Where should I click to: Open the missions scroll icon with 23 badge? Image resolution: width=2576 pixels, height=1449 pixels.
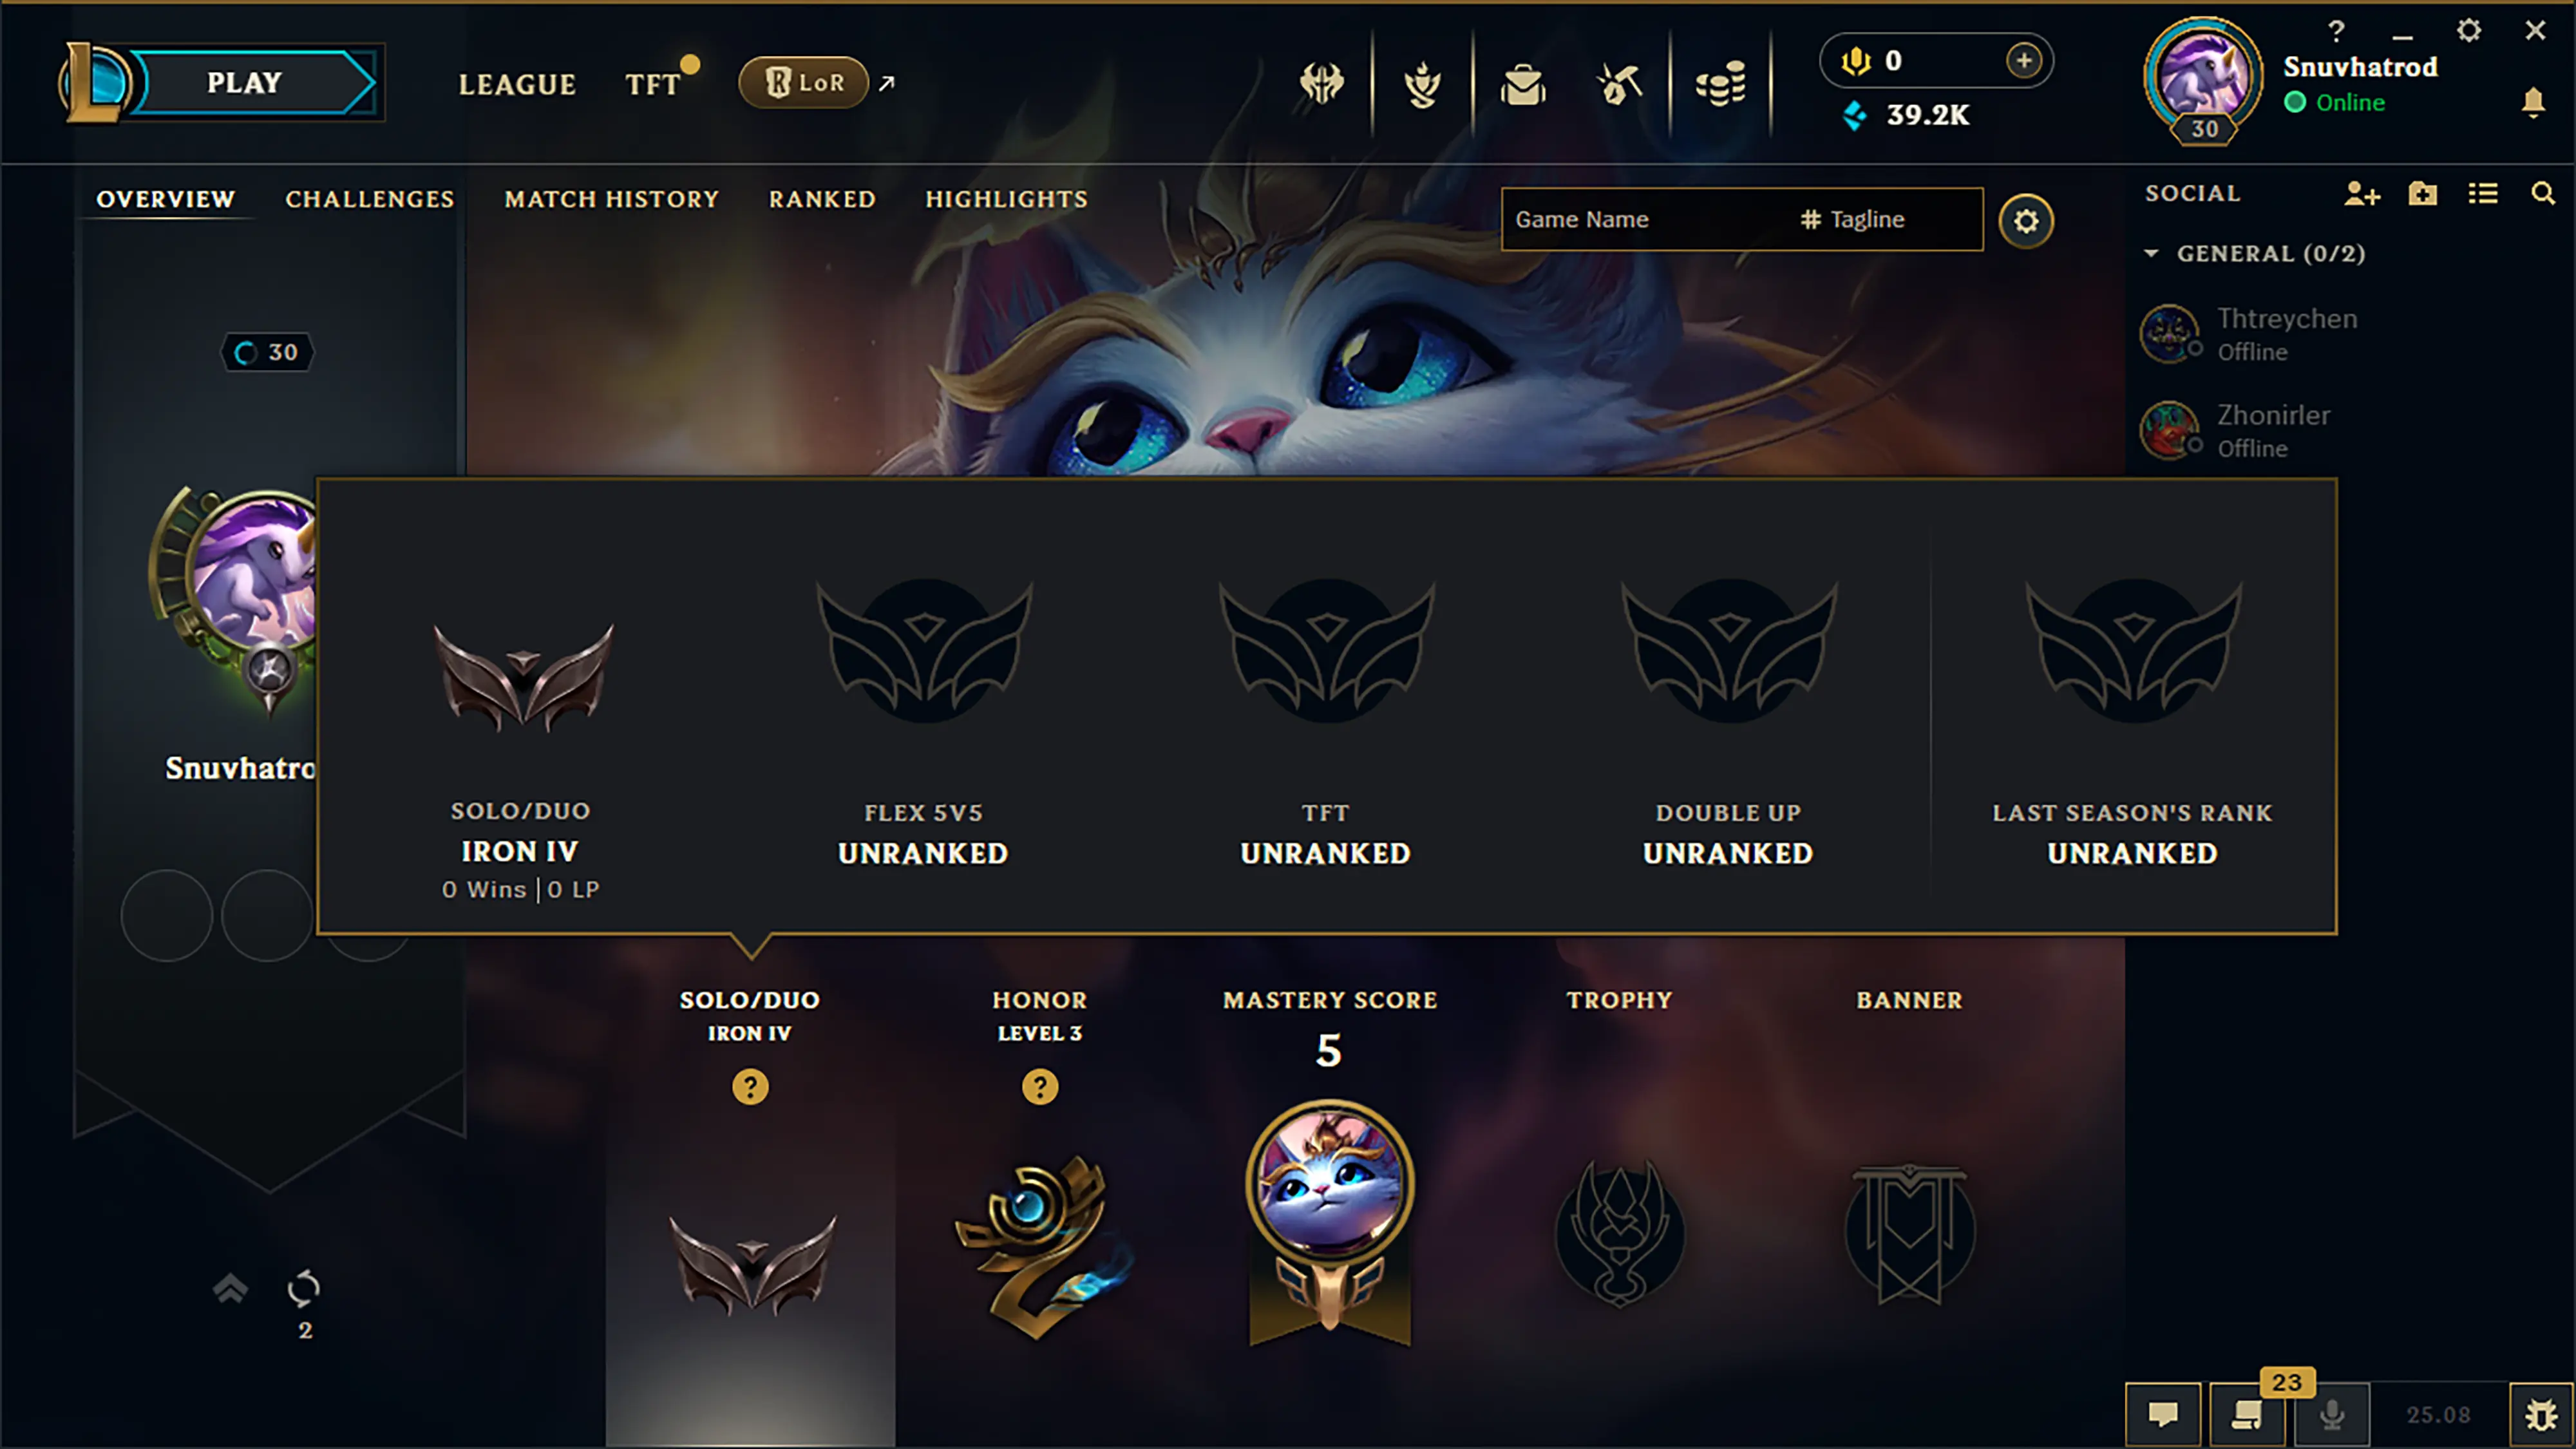tap(2247, 1414)
